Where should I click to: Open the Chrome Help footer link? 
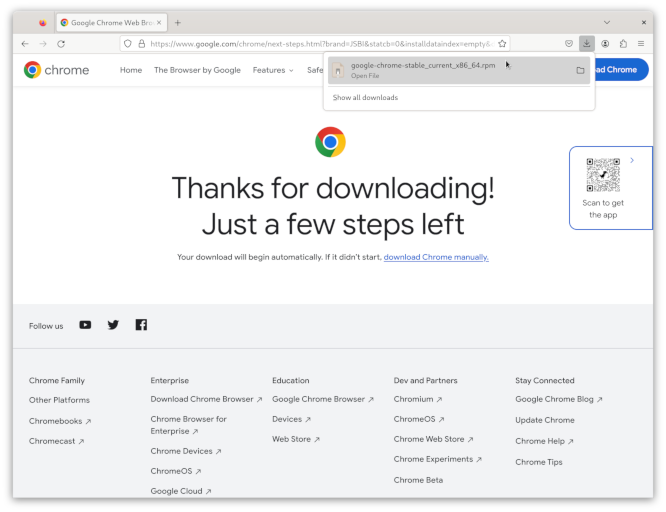[x=544, y=441]
